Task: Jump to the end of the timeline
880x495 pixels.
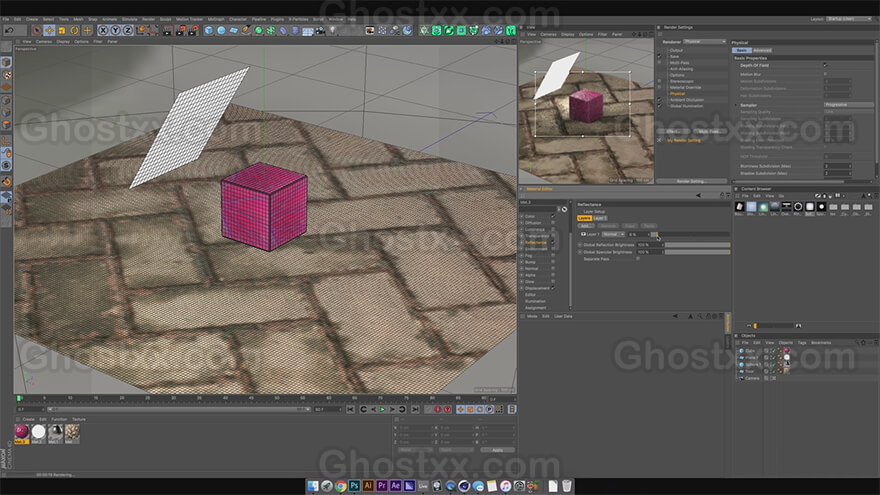Action: click(x=415, y=410)
